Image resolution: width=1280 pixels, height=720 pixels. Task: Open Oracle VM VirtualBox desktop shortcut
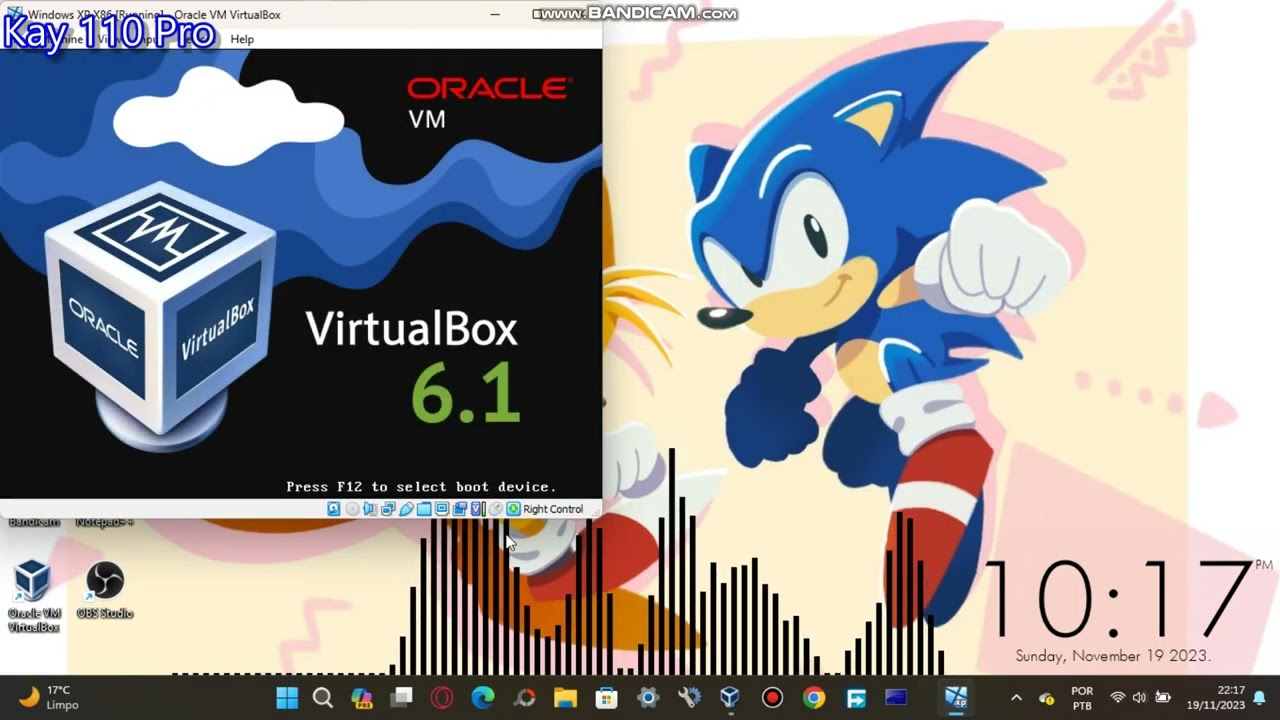[x=33, y=595]
